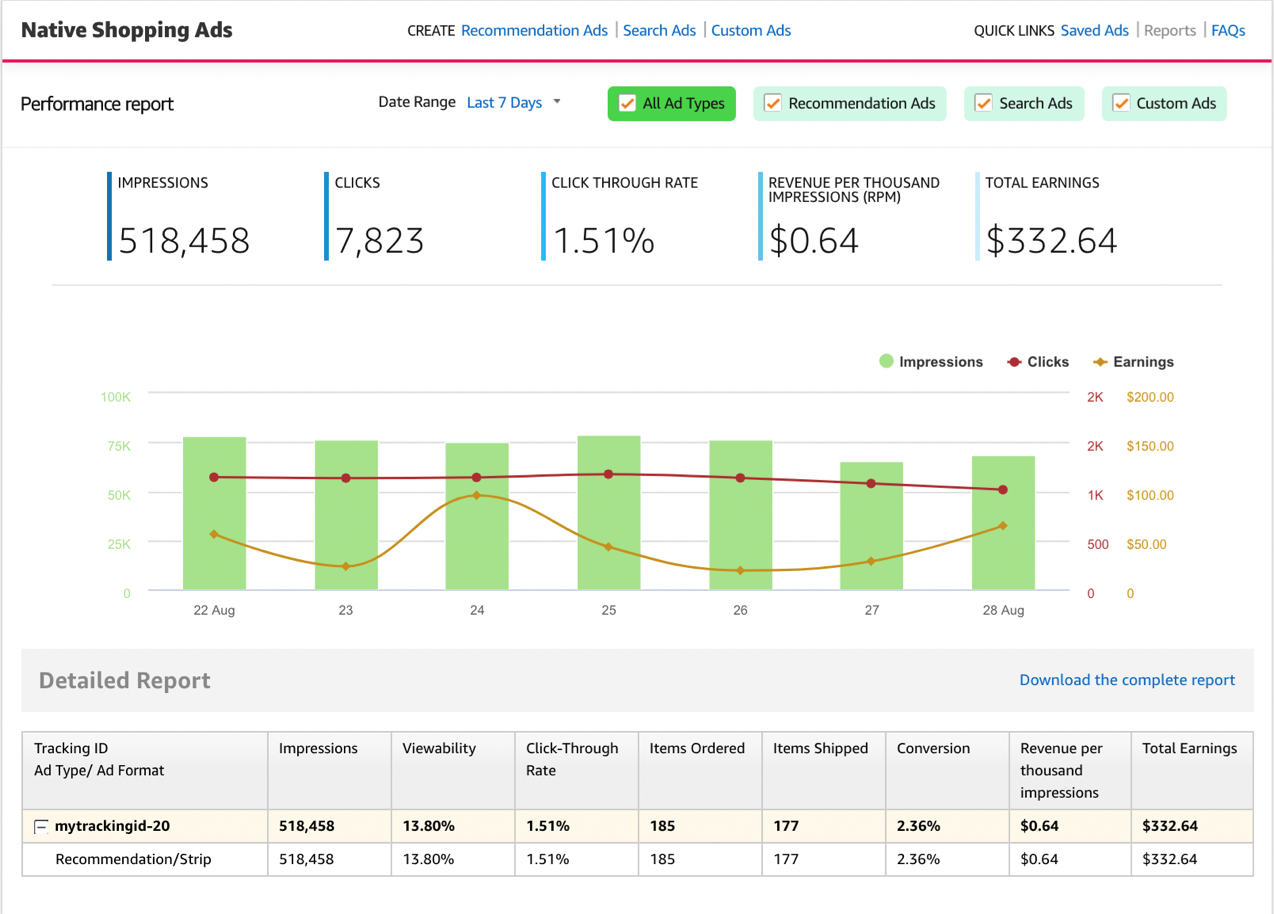1274x914 pixels.
Task: Open the Reports quick link
Action: (x=1170, y=31)
